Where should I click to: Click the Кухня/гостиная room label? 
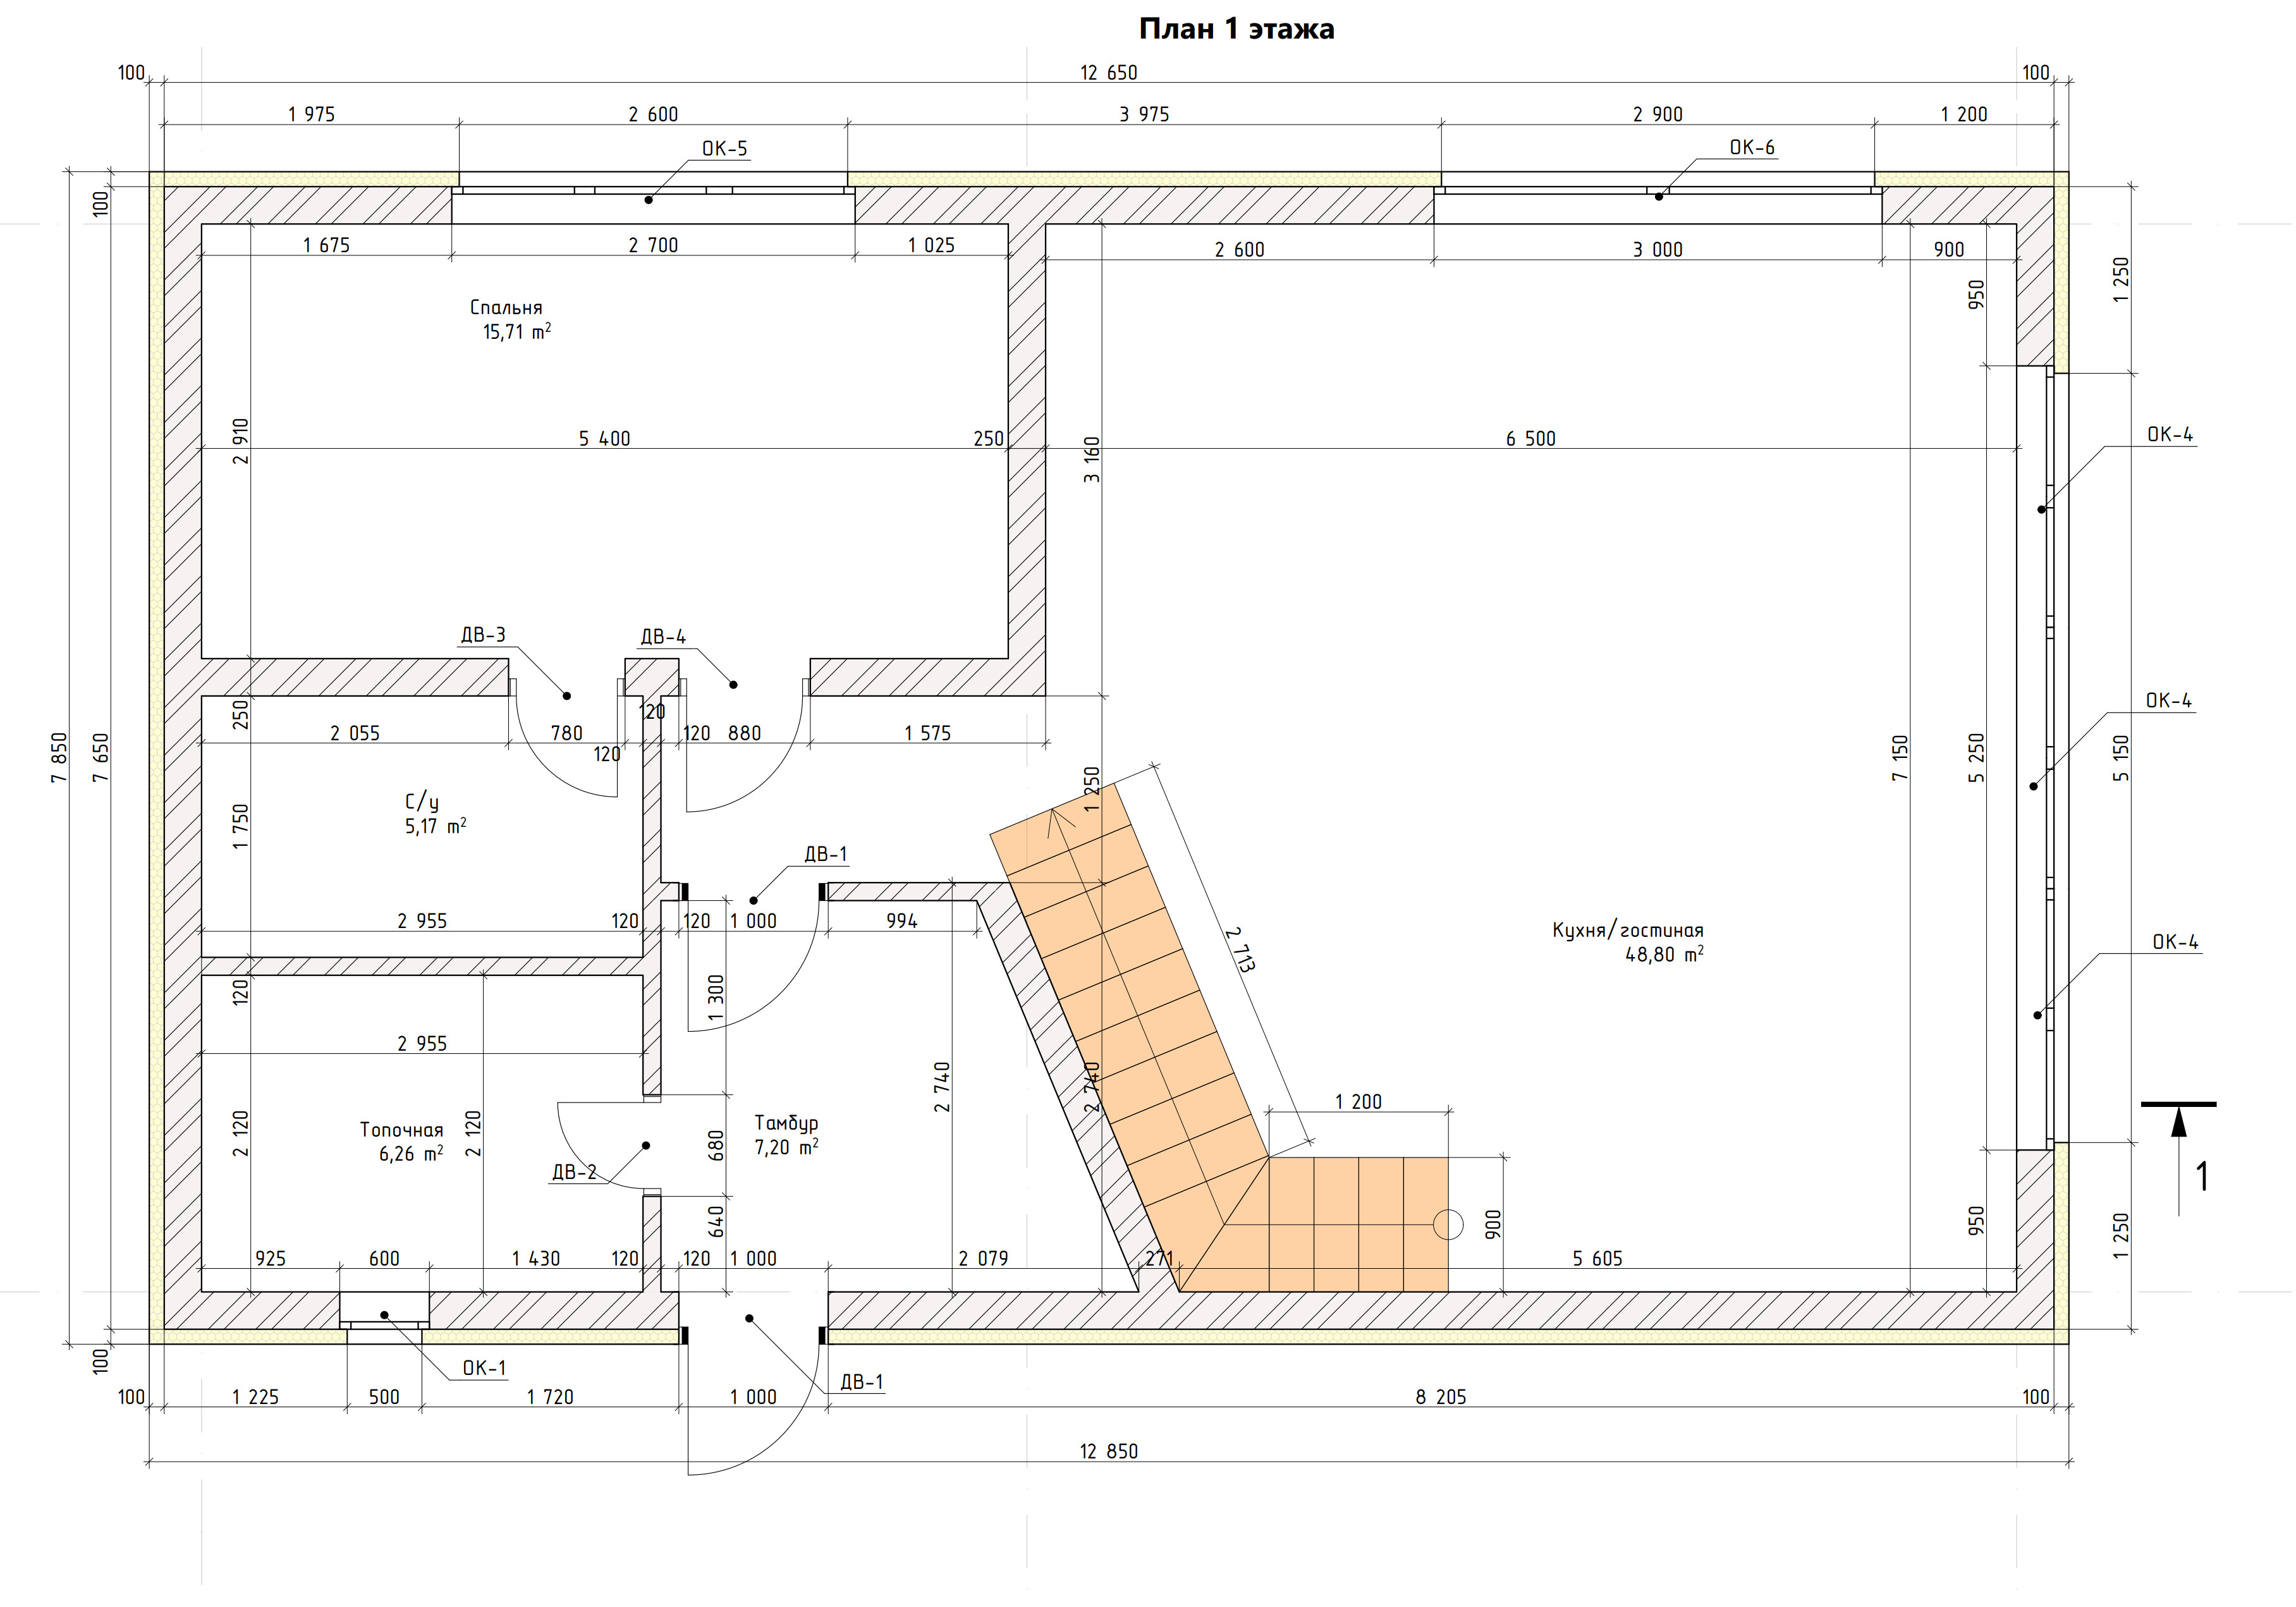coord(1627,931)
